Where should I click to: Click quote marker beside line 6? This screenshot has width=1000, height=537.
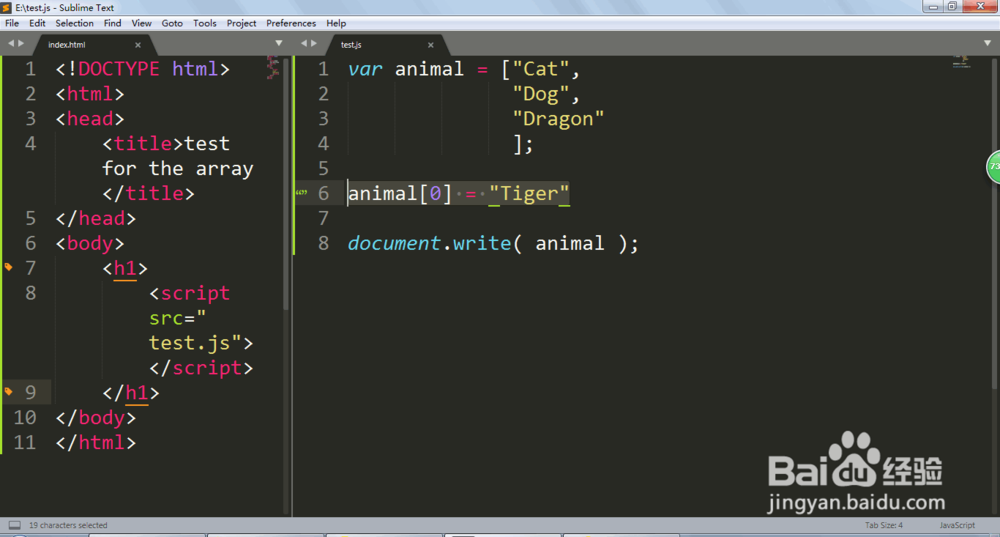tap(302, 193)
